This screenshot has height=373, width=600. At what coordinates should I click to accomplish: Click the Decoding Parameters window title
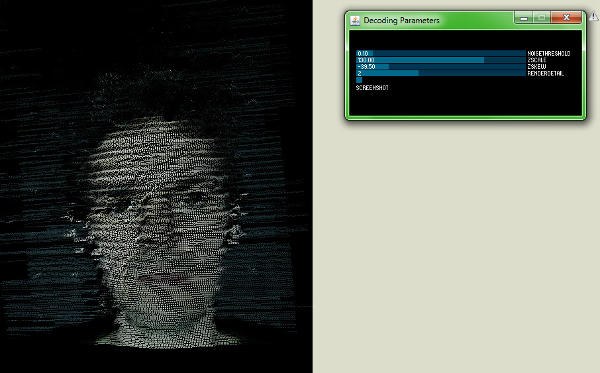[x=401, y=20]
